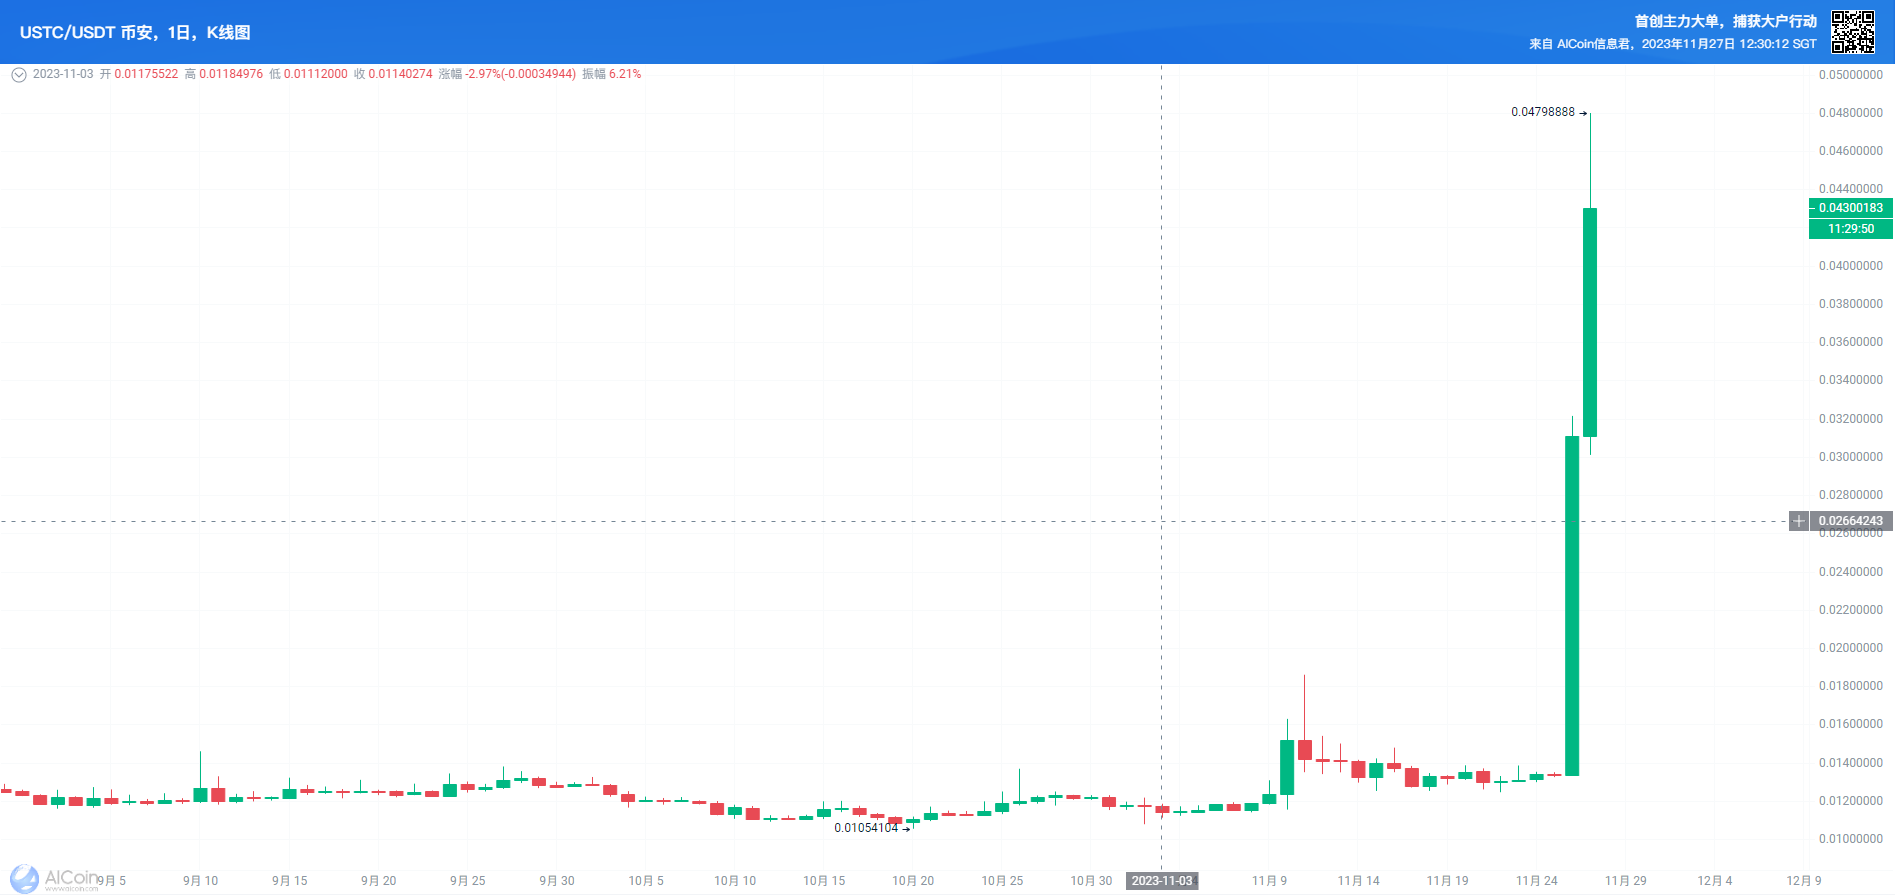Click price axis label 0.04000000
This screenshot has height=895, width=1895.
[x=1850, y=266]
